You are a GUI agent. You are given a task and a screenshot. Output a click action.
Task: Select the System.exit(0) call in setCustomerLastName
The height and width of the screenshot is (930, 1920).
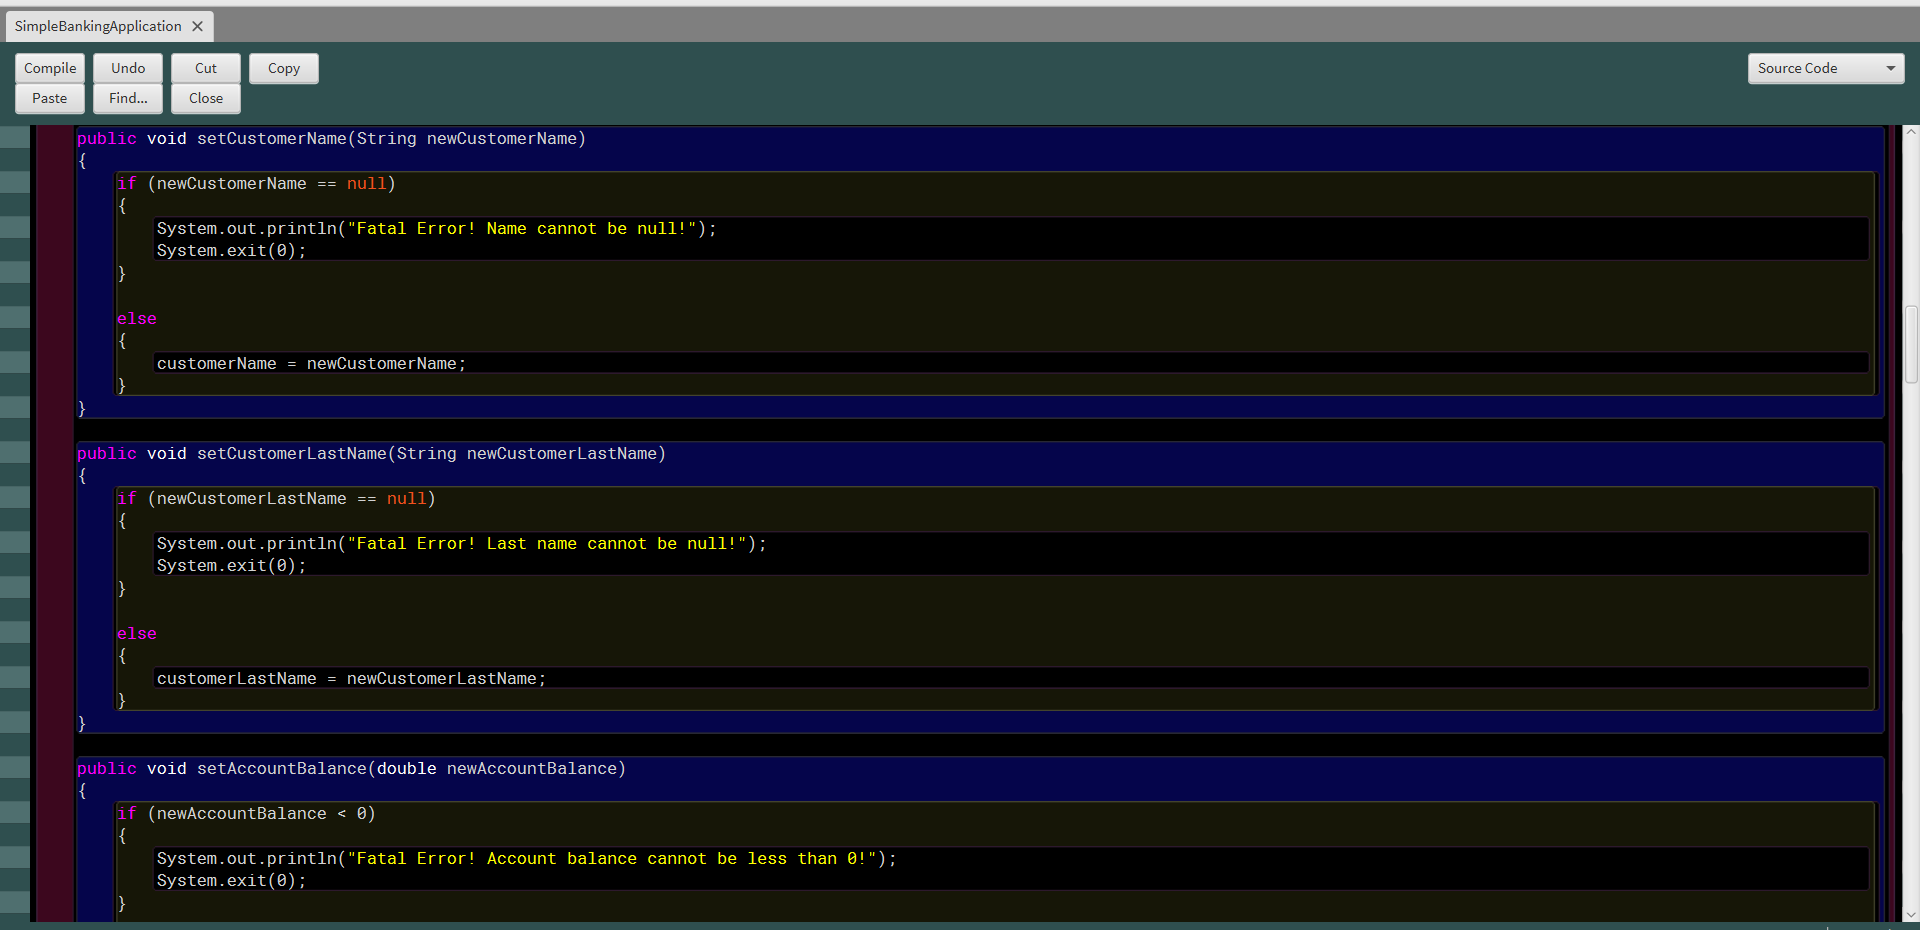point(230,565)
